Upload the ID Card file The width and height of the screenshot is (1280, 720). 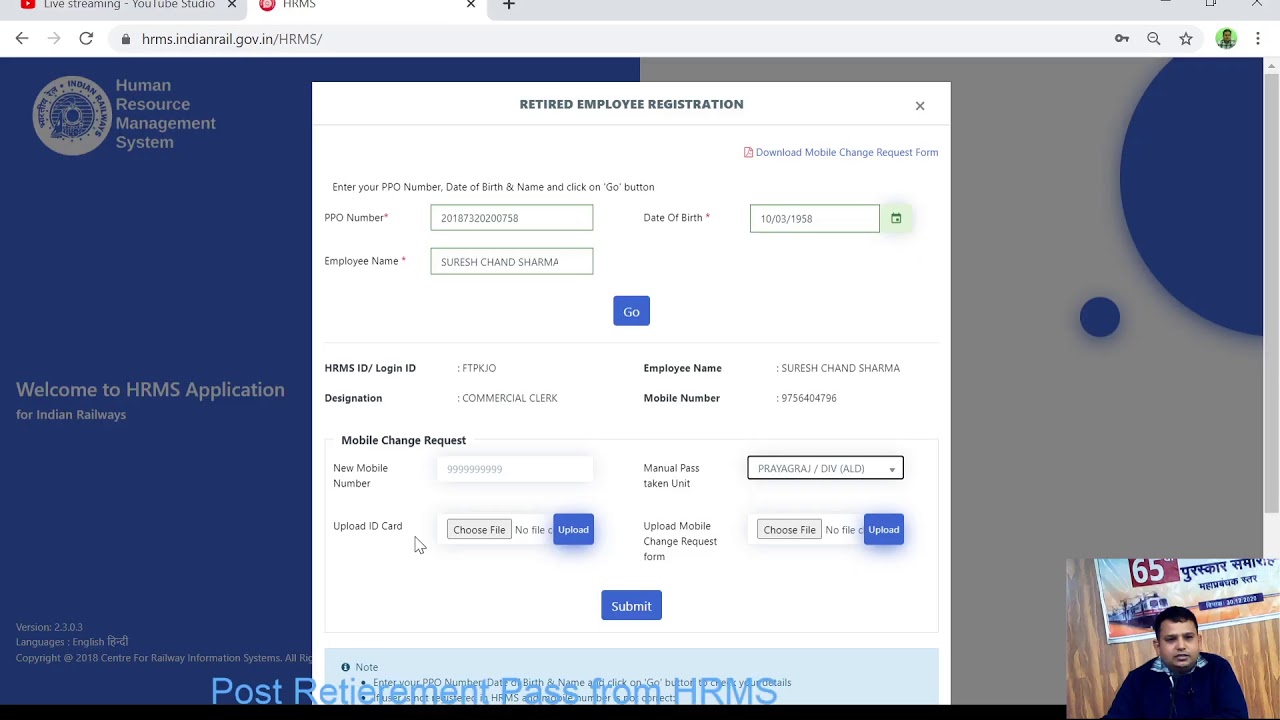pyautogui.click(x=573, y=530)
